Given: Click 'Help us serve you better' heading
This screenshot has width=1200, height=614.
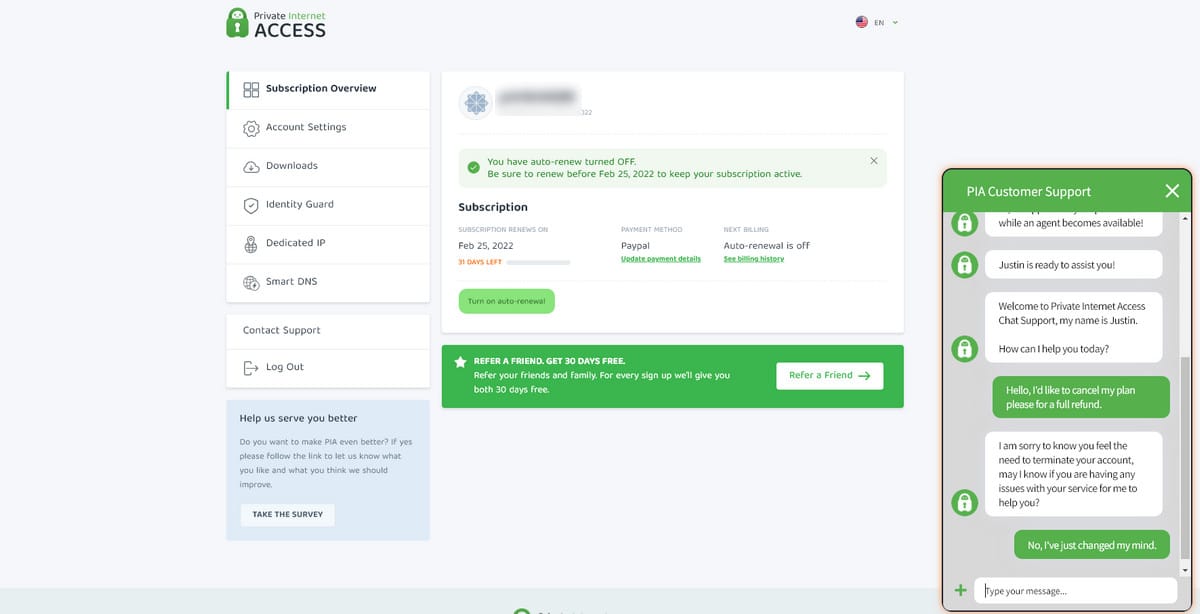Looking at the screenshot, I should coord(298,418).
